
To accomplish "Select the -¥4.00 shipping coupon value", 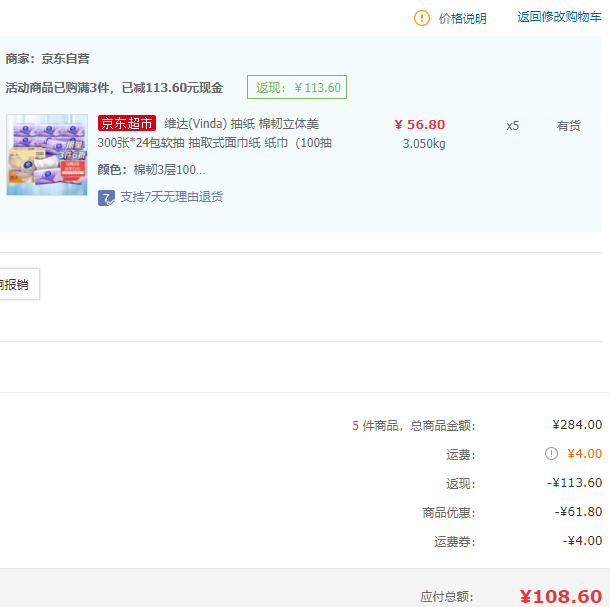I will [582, 540].
